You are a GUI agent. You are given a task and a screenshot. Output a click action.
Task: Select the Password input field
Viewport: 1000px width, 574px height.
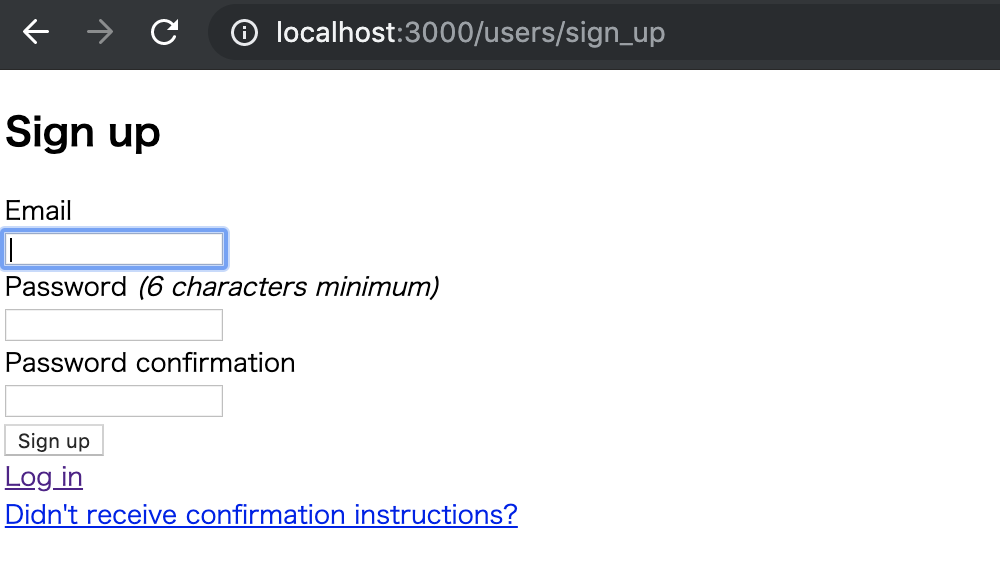(x=114, y=325)
